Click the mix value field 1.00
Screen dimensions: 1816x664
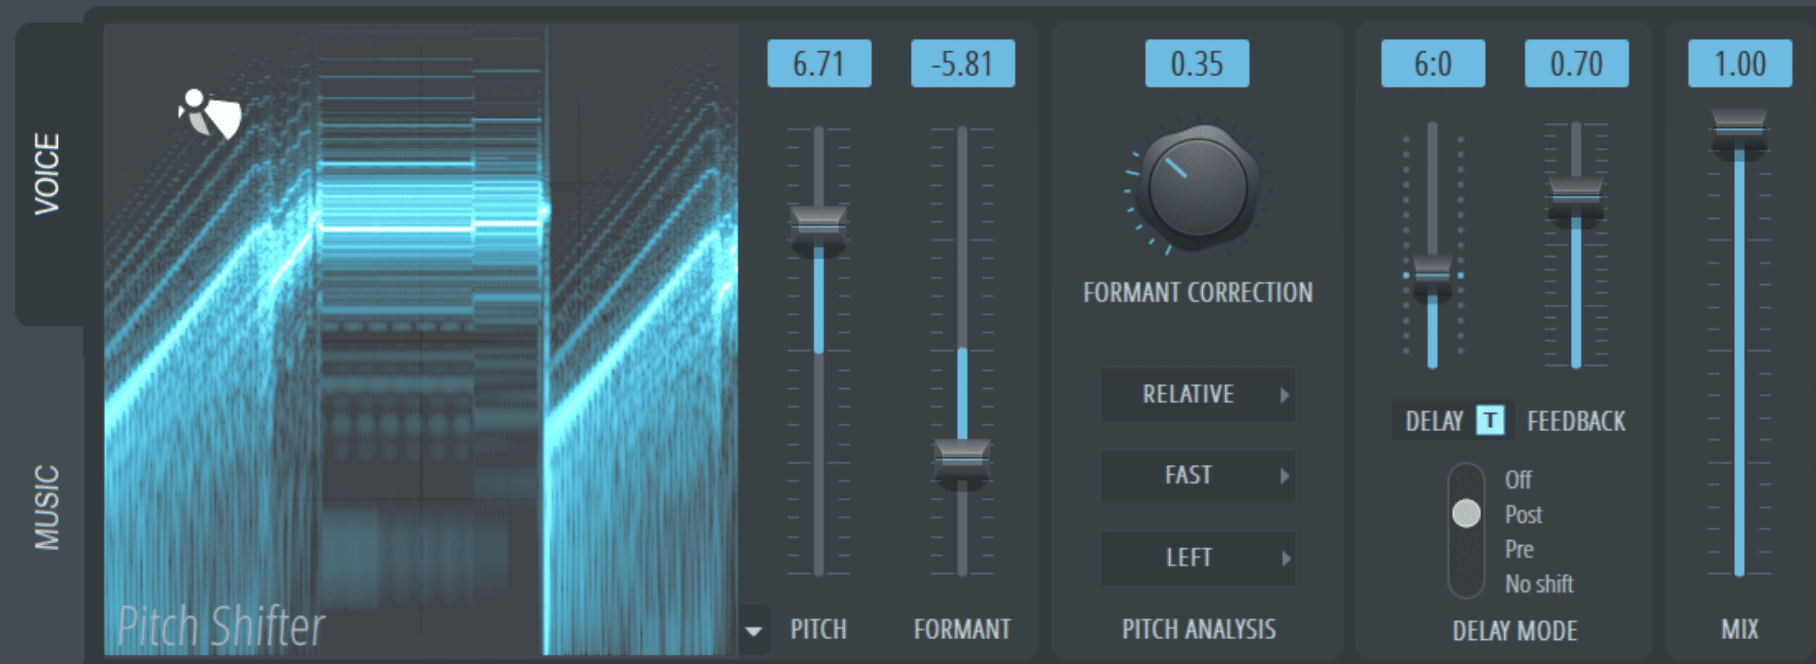1740,64
